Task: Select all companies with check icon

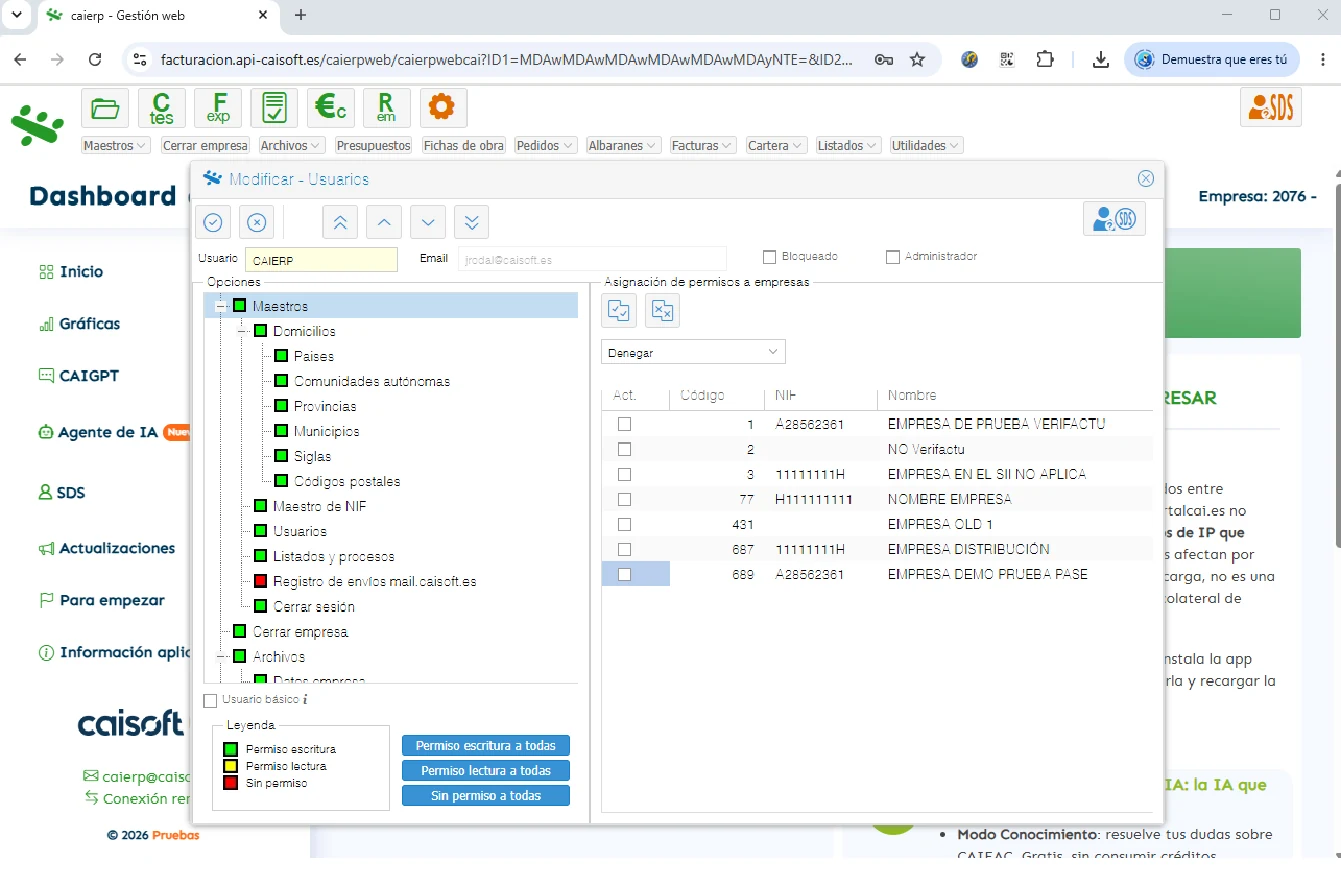Action: [619, 311]
